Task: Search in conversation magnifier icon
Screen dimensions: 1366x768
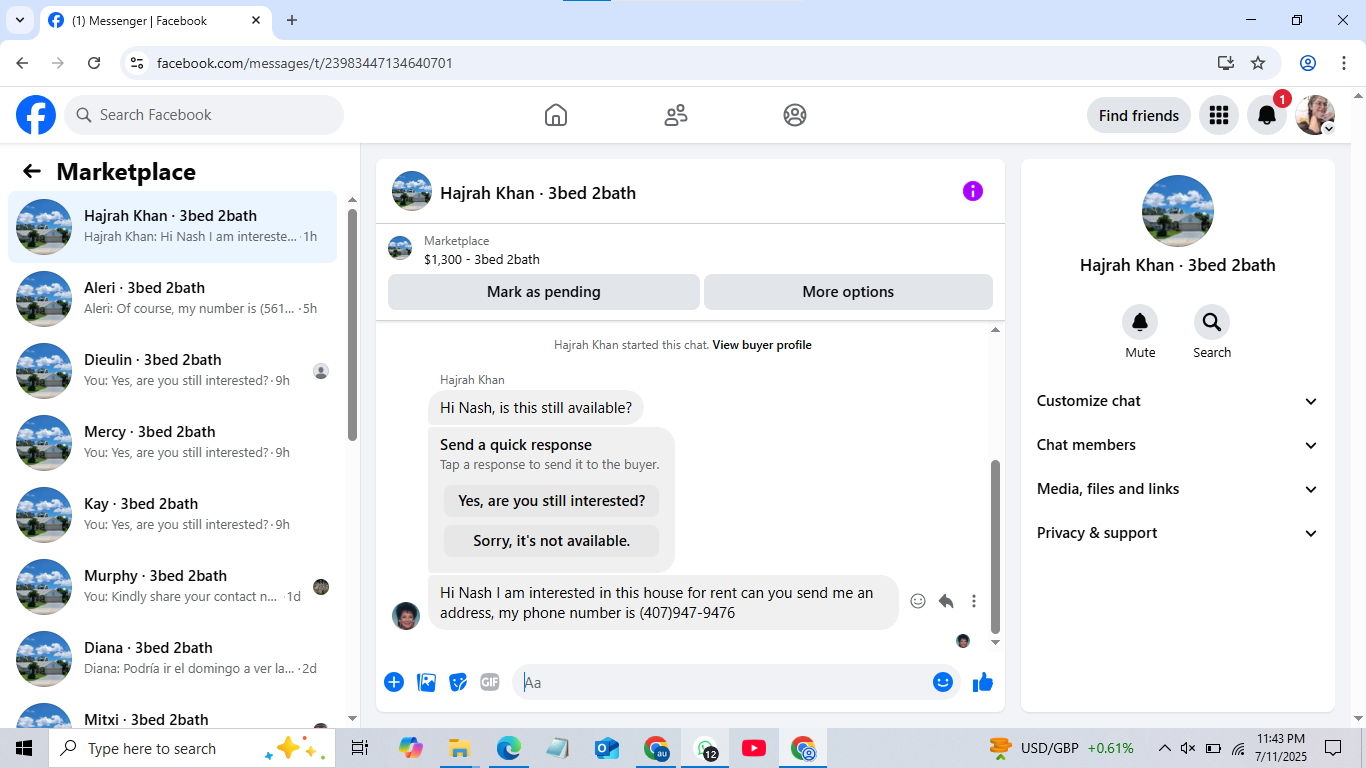Action: tap(1212, 322)
